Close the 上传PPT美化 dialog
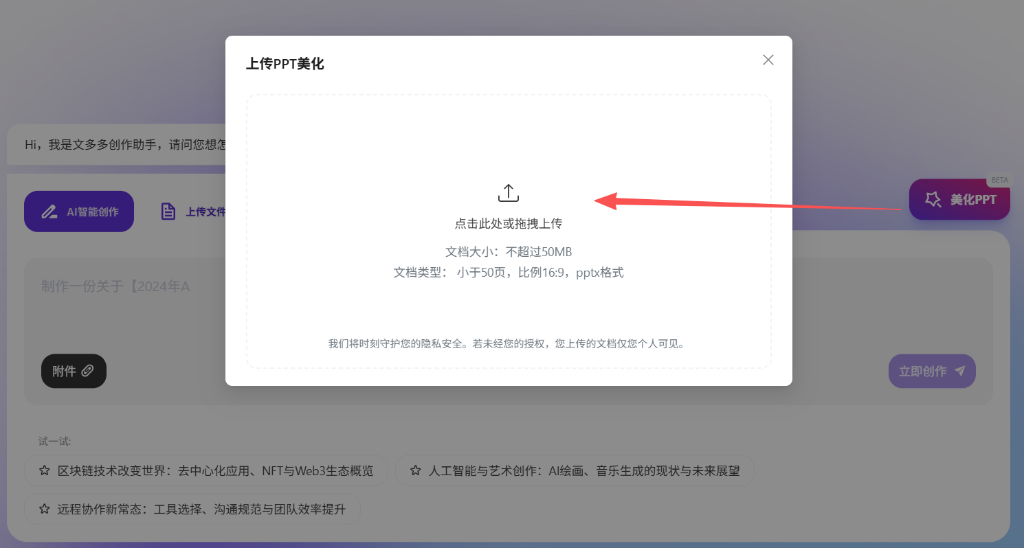 click(x=768, y=60)
